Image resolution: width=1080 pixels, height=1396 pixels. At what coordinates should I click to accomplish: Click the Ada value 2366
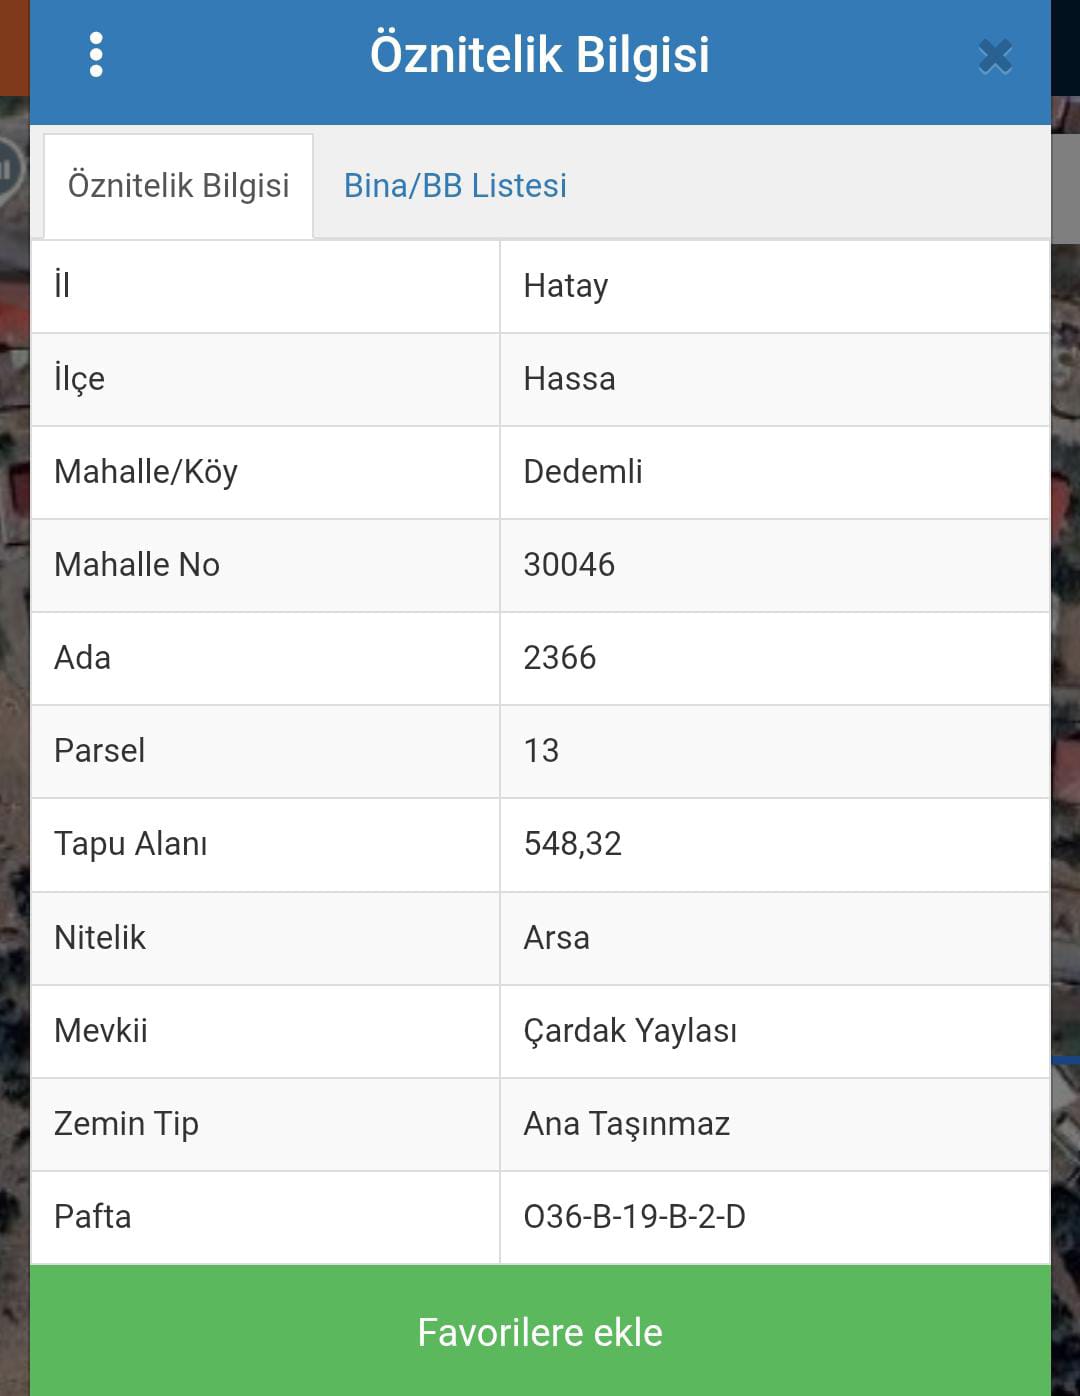point(560,658)
